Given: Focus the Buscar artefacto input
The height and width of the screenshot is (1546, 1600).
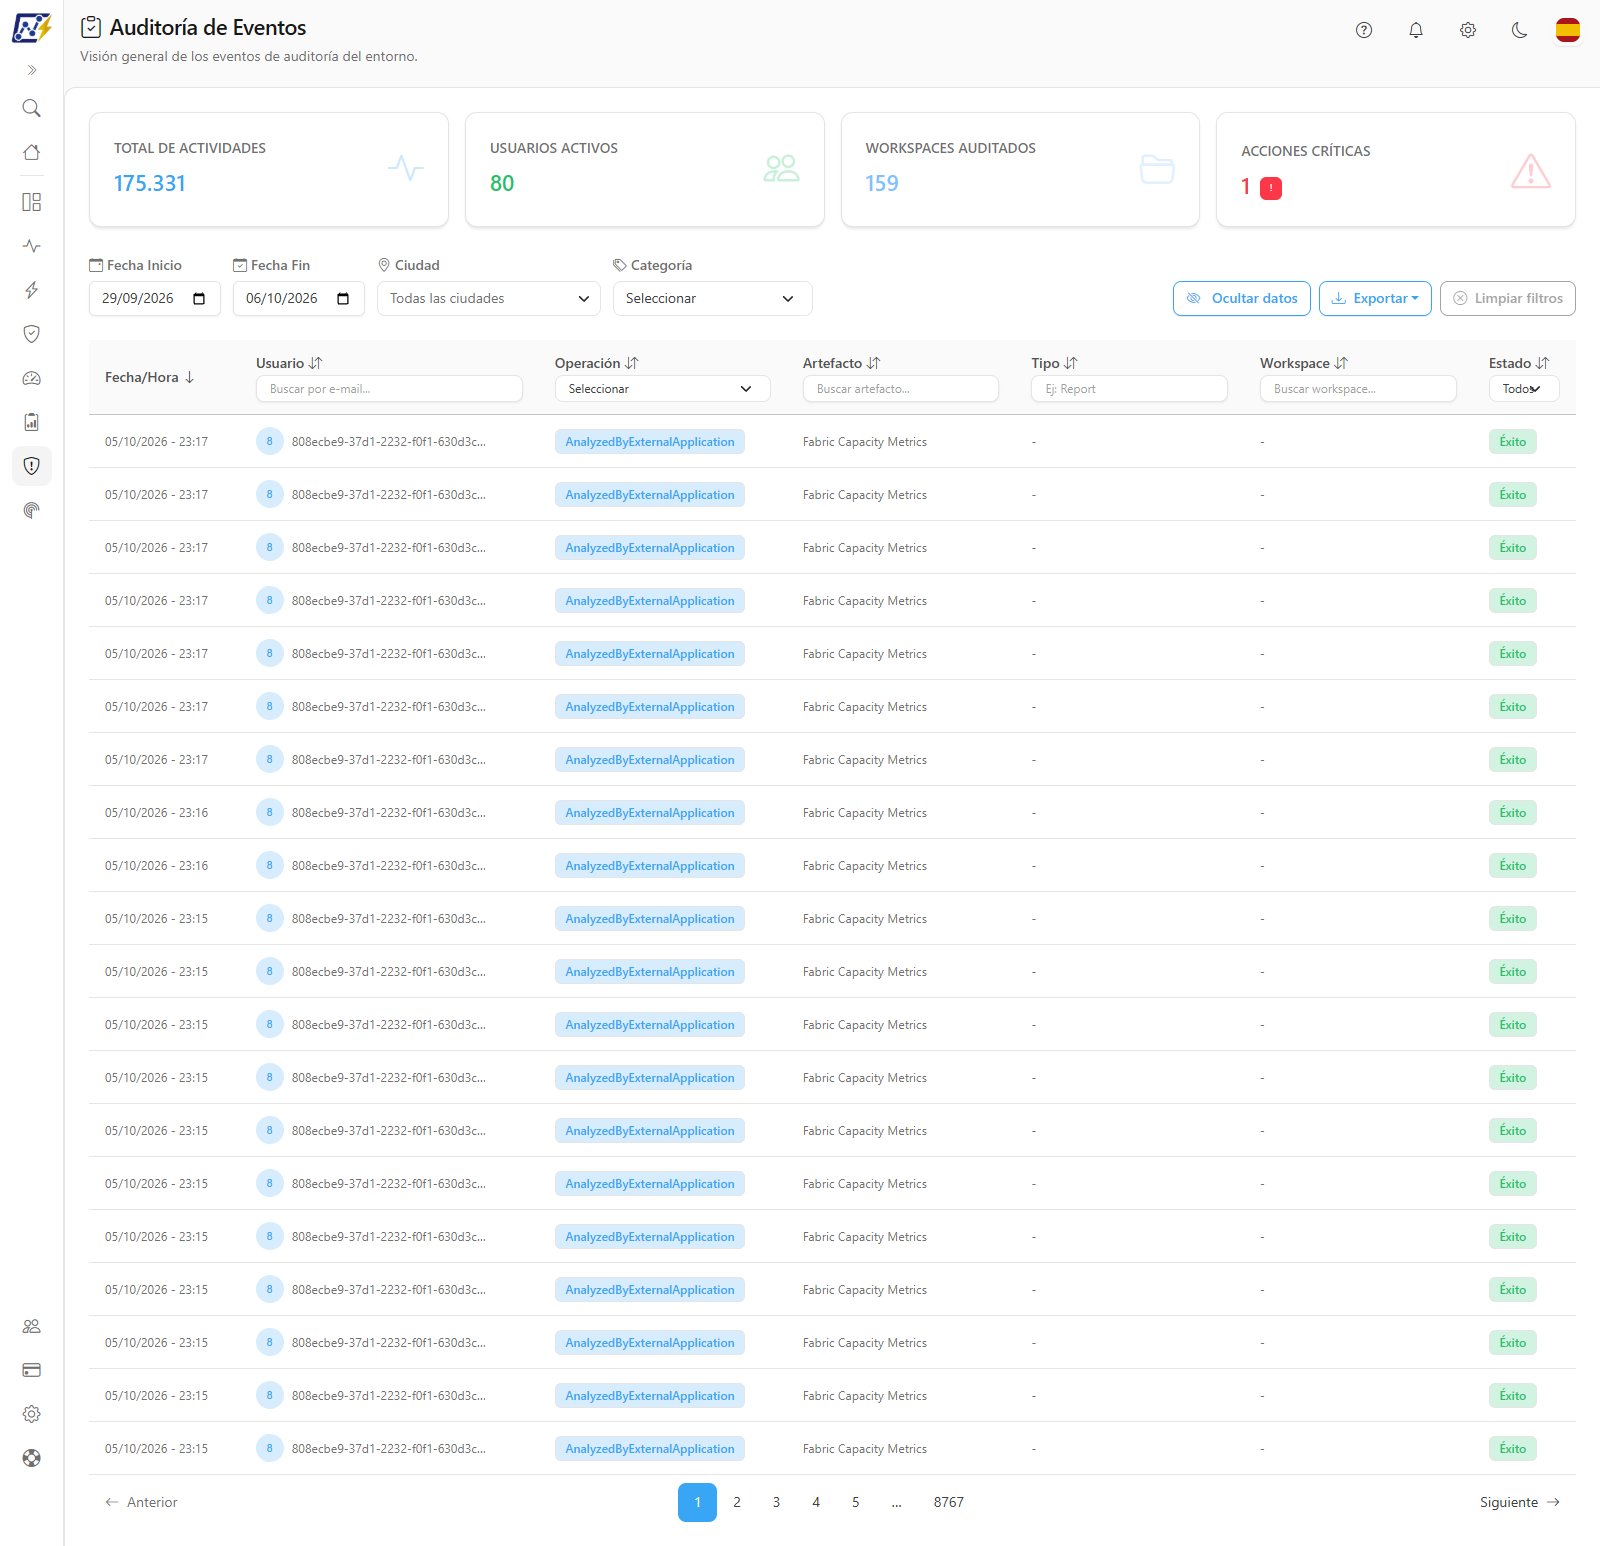Looking at the screenshot, I should (901, 389).
